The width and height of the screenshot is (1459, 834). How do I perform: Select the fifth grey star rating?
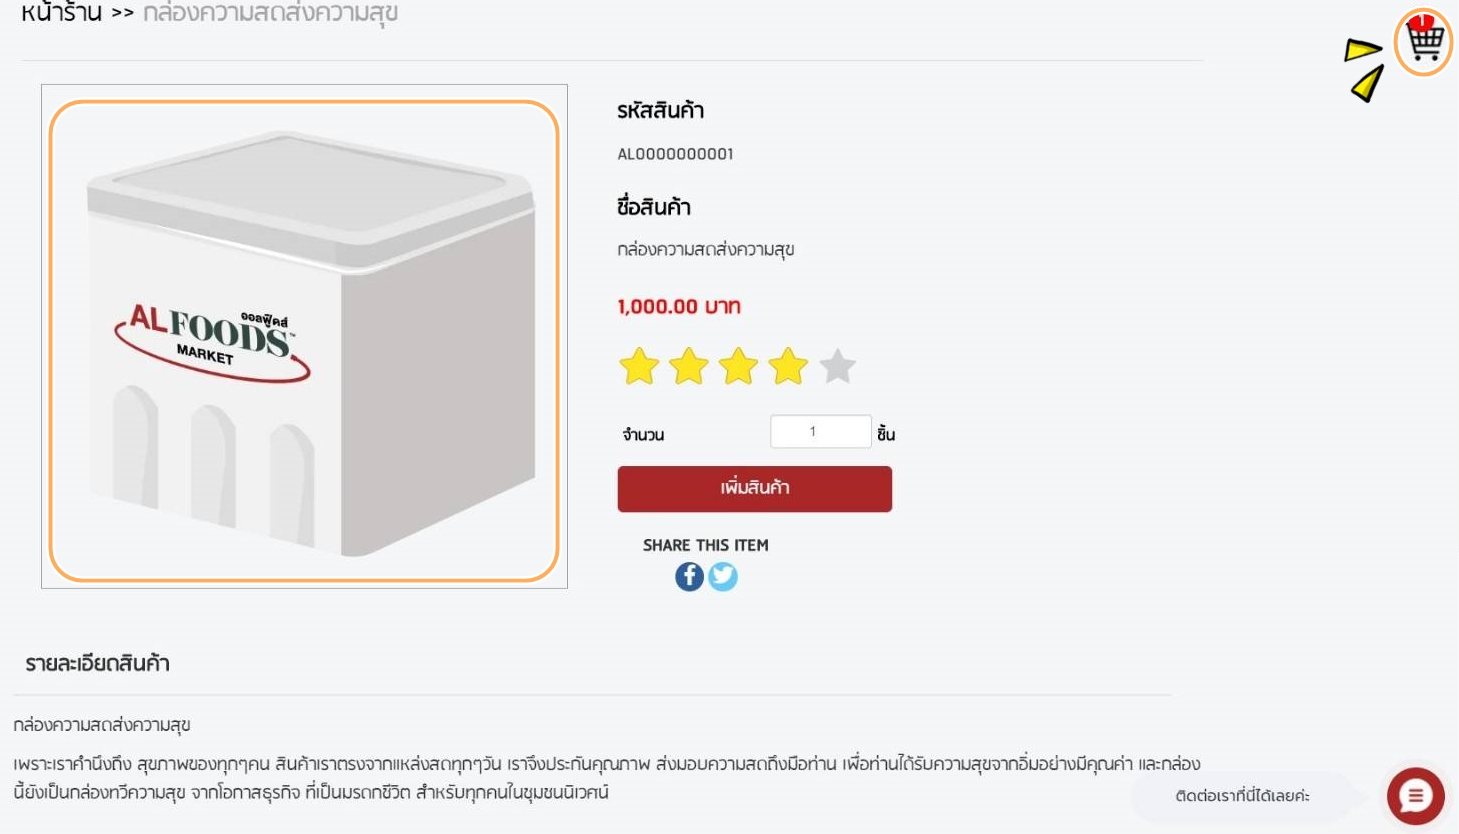pos(838,366)
